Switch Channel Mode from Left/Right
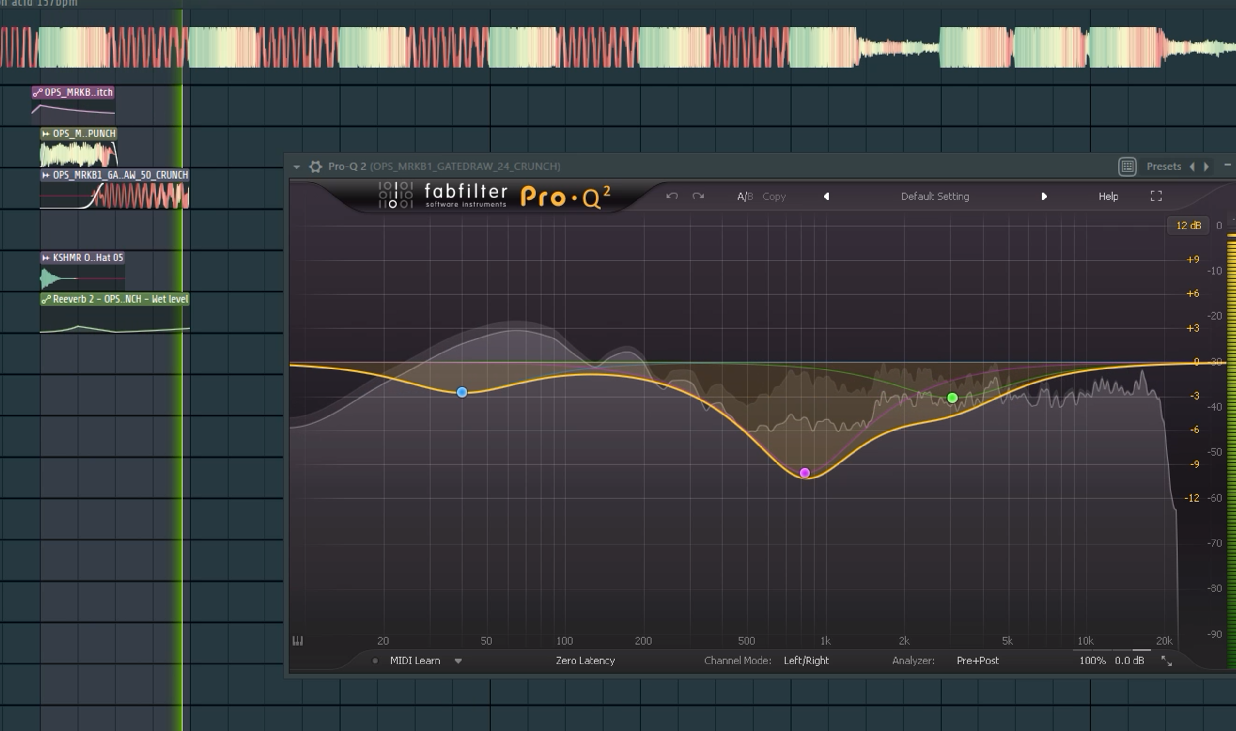 [x=806, y=660]
